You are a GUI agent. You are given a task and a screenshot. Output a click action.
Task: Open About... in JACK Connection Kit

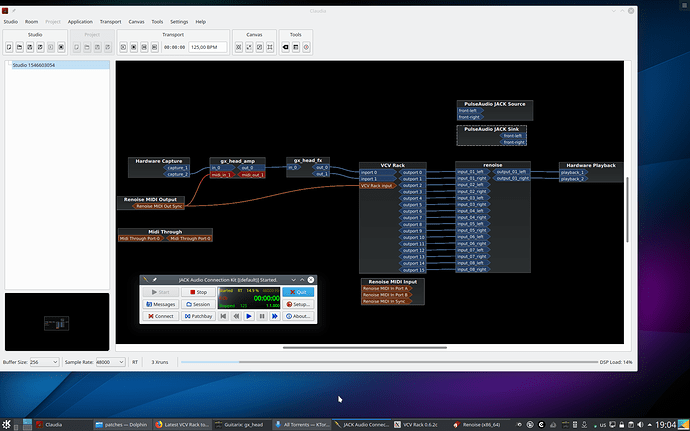pos(298,316)
